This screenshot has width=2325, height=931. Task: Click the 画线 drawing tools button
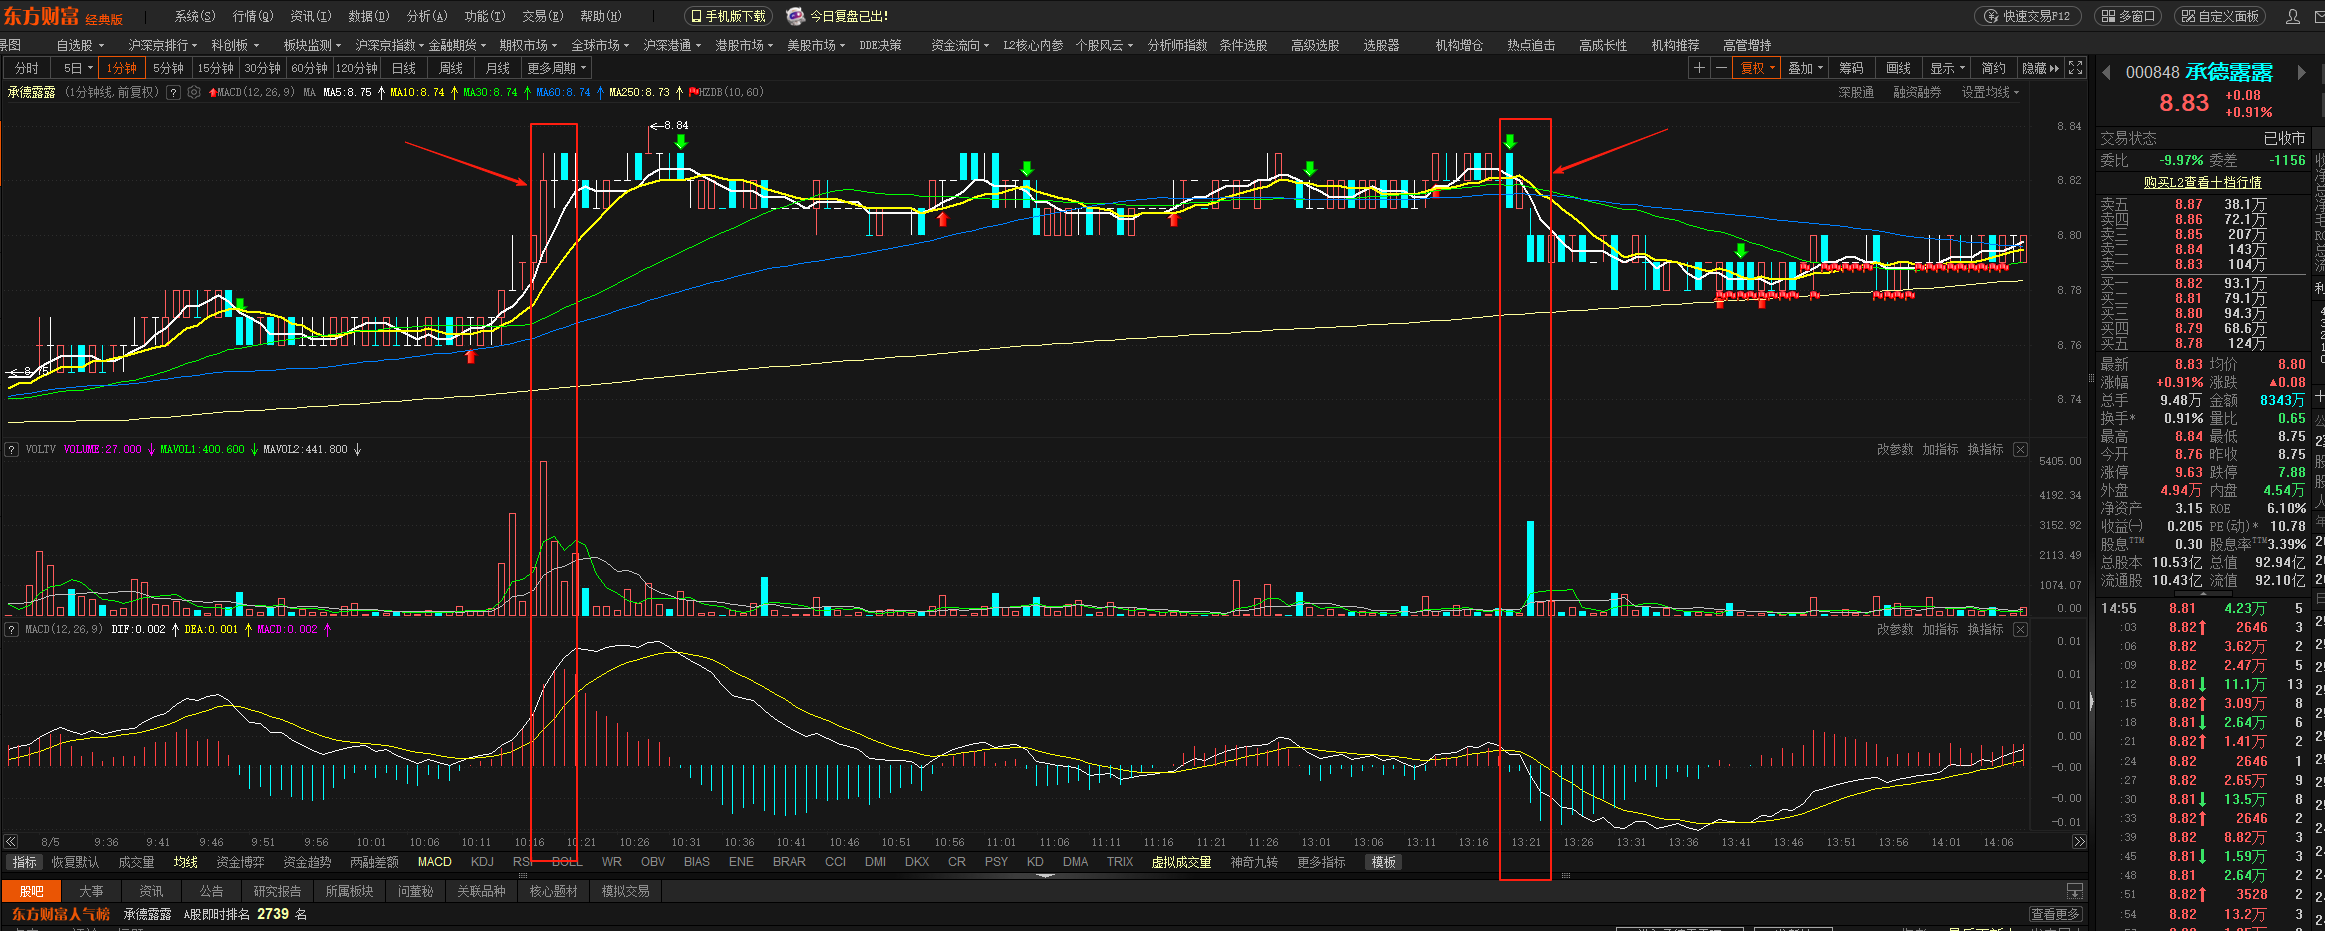[x=1898, y=68]
